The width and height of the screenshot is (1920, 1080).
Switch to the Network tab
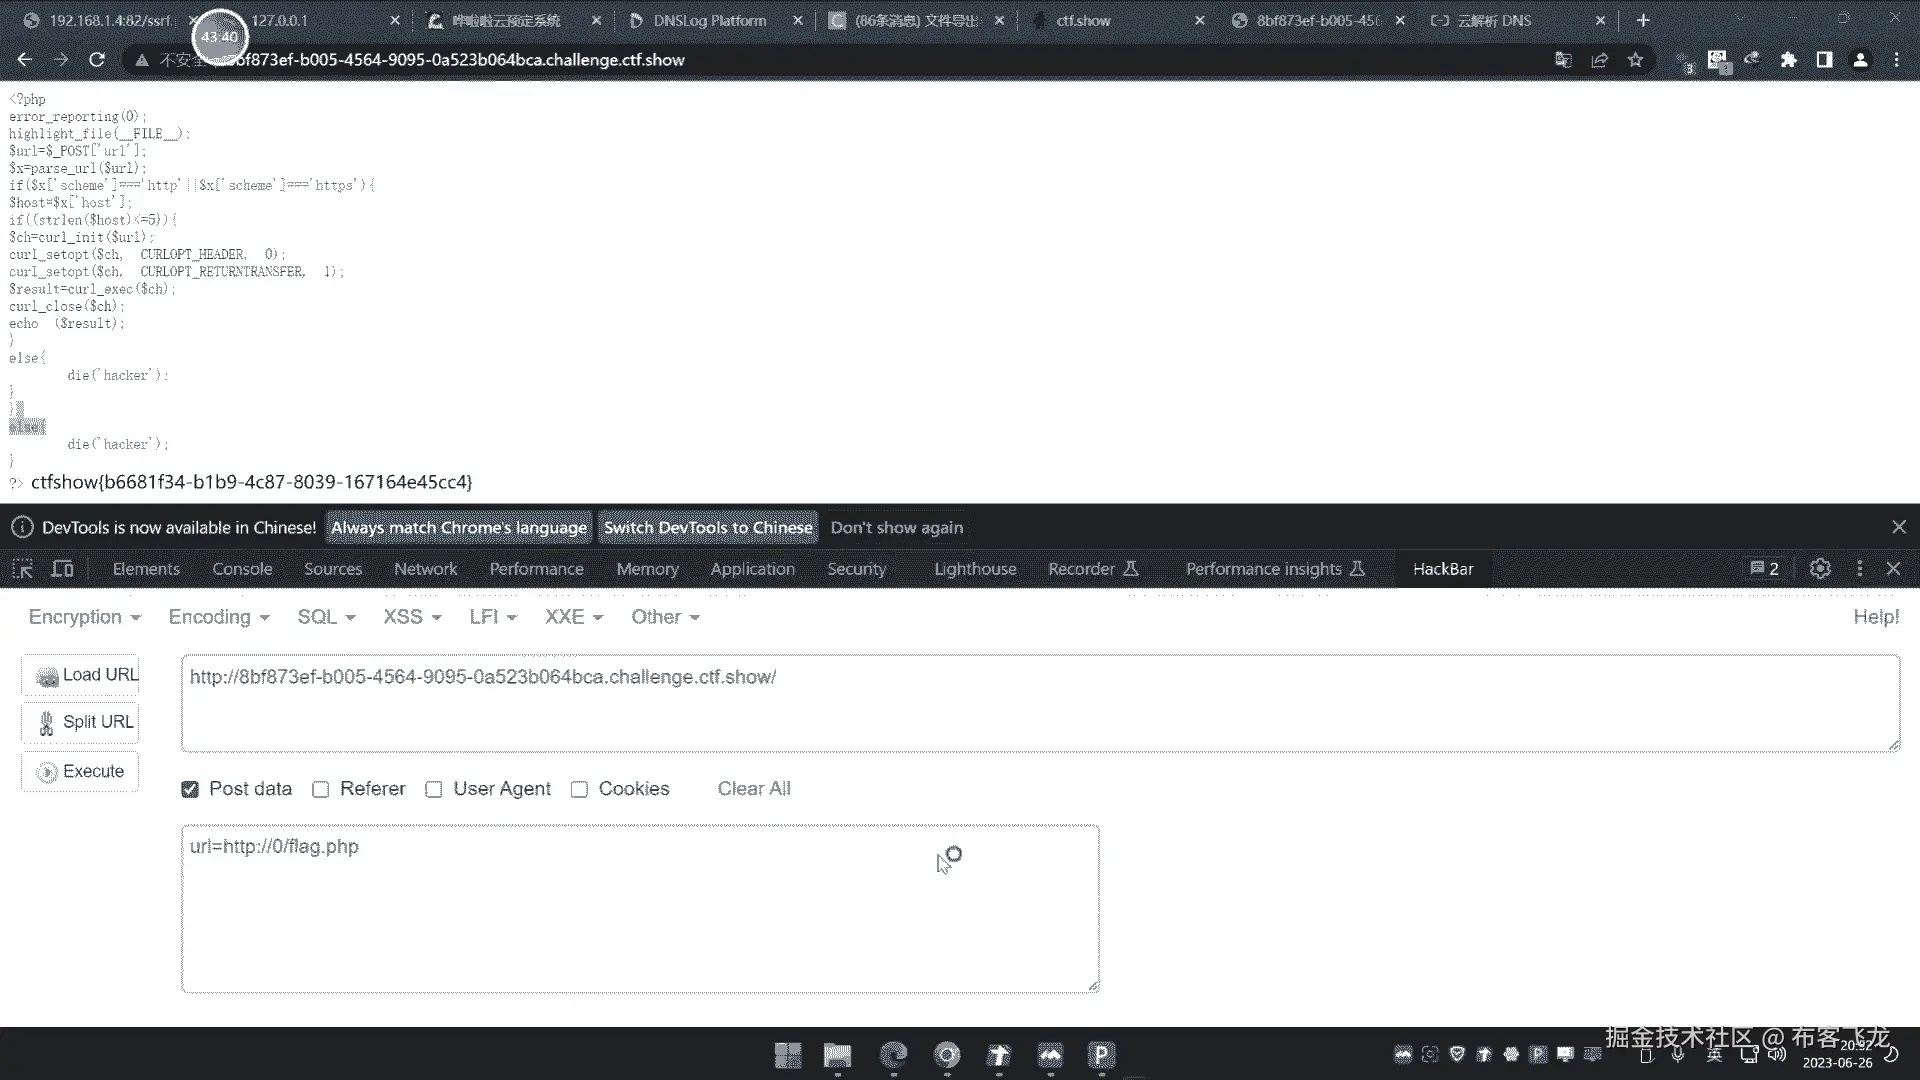coord(425,569)
